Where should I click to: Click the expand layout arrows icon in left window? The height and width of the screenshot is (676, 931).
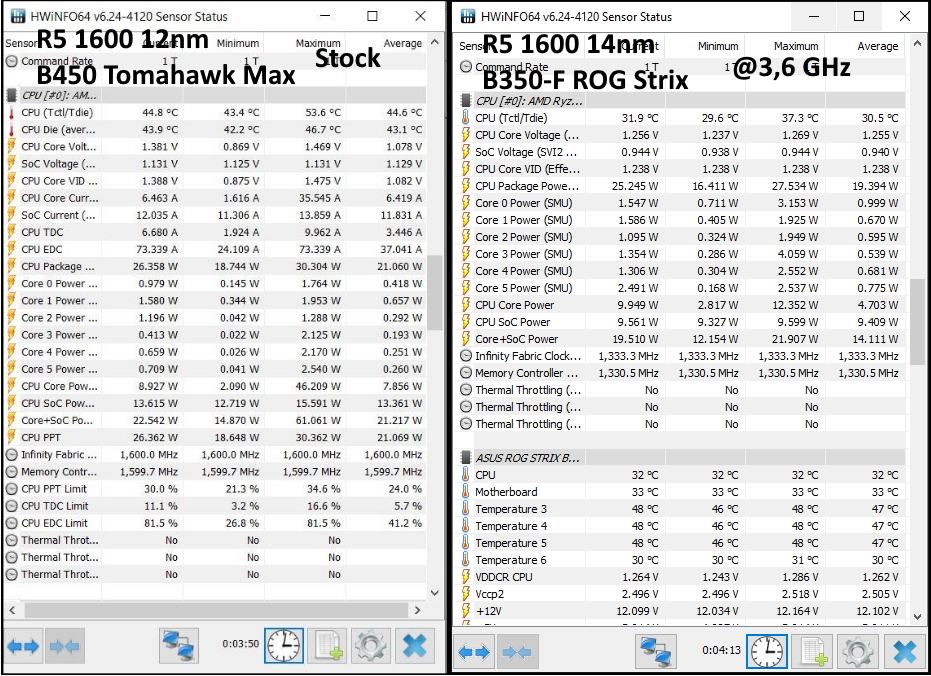click(x=23, y=646)
